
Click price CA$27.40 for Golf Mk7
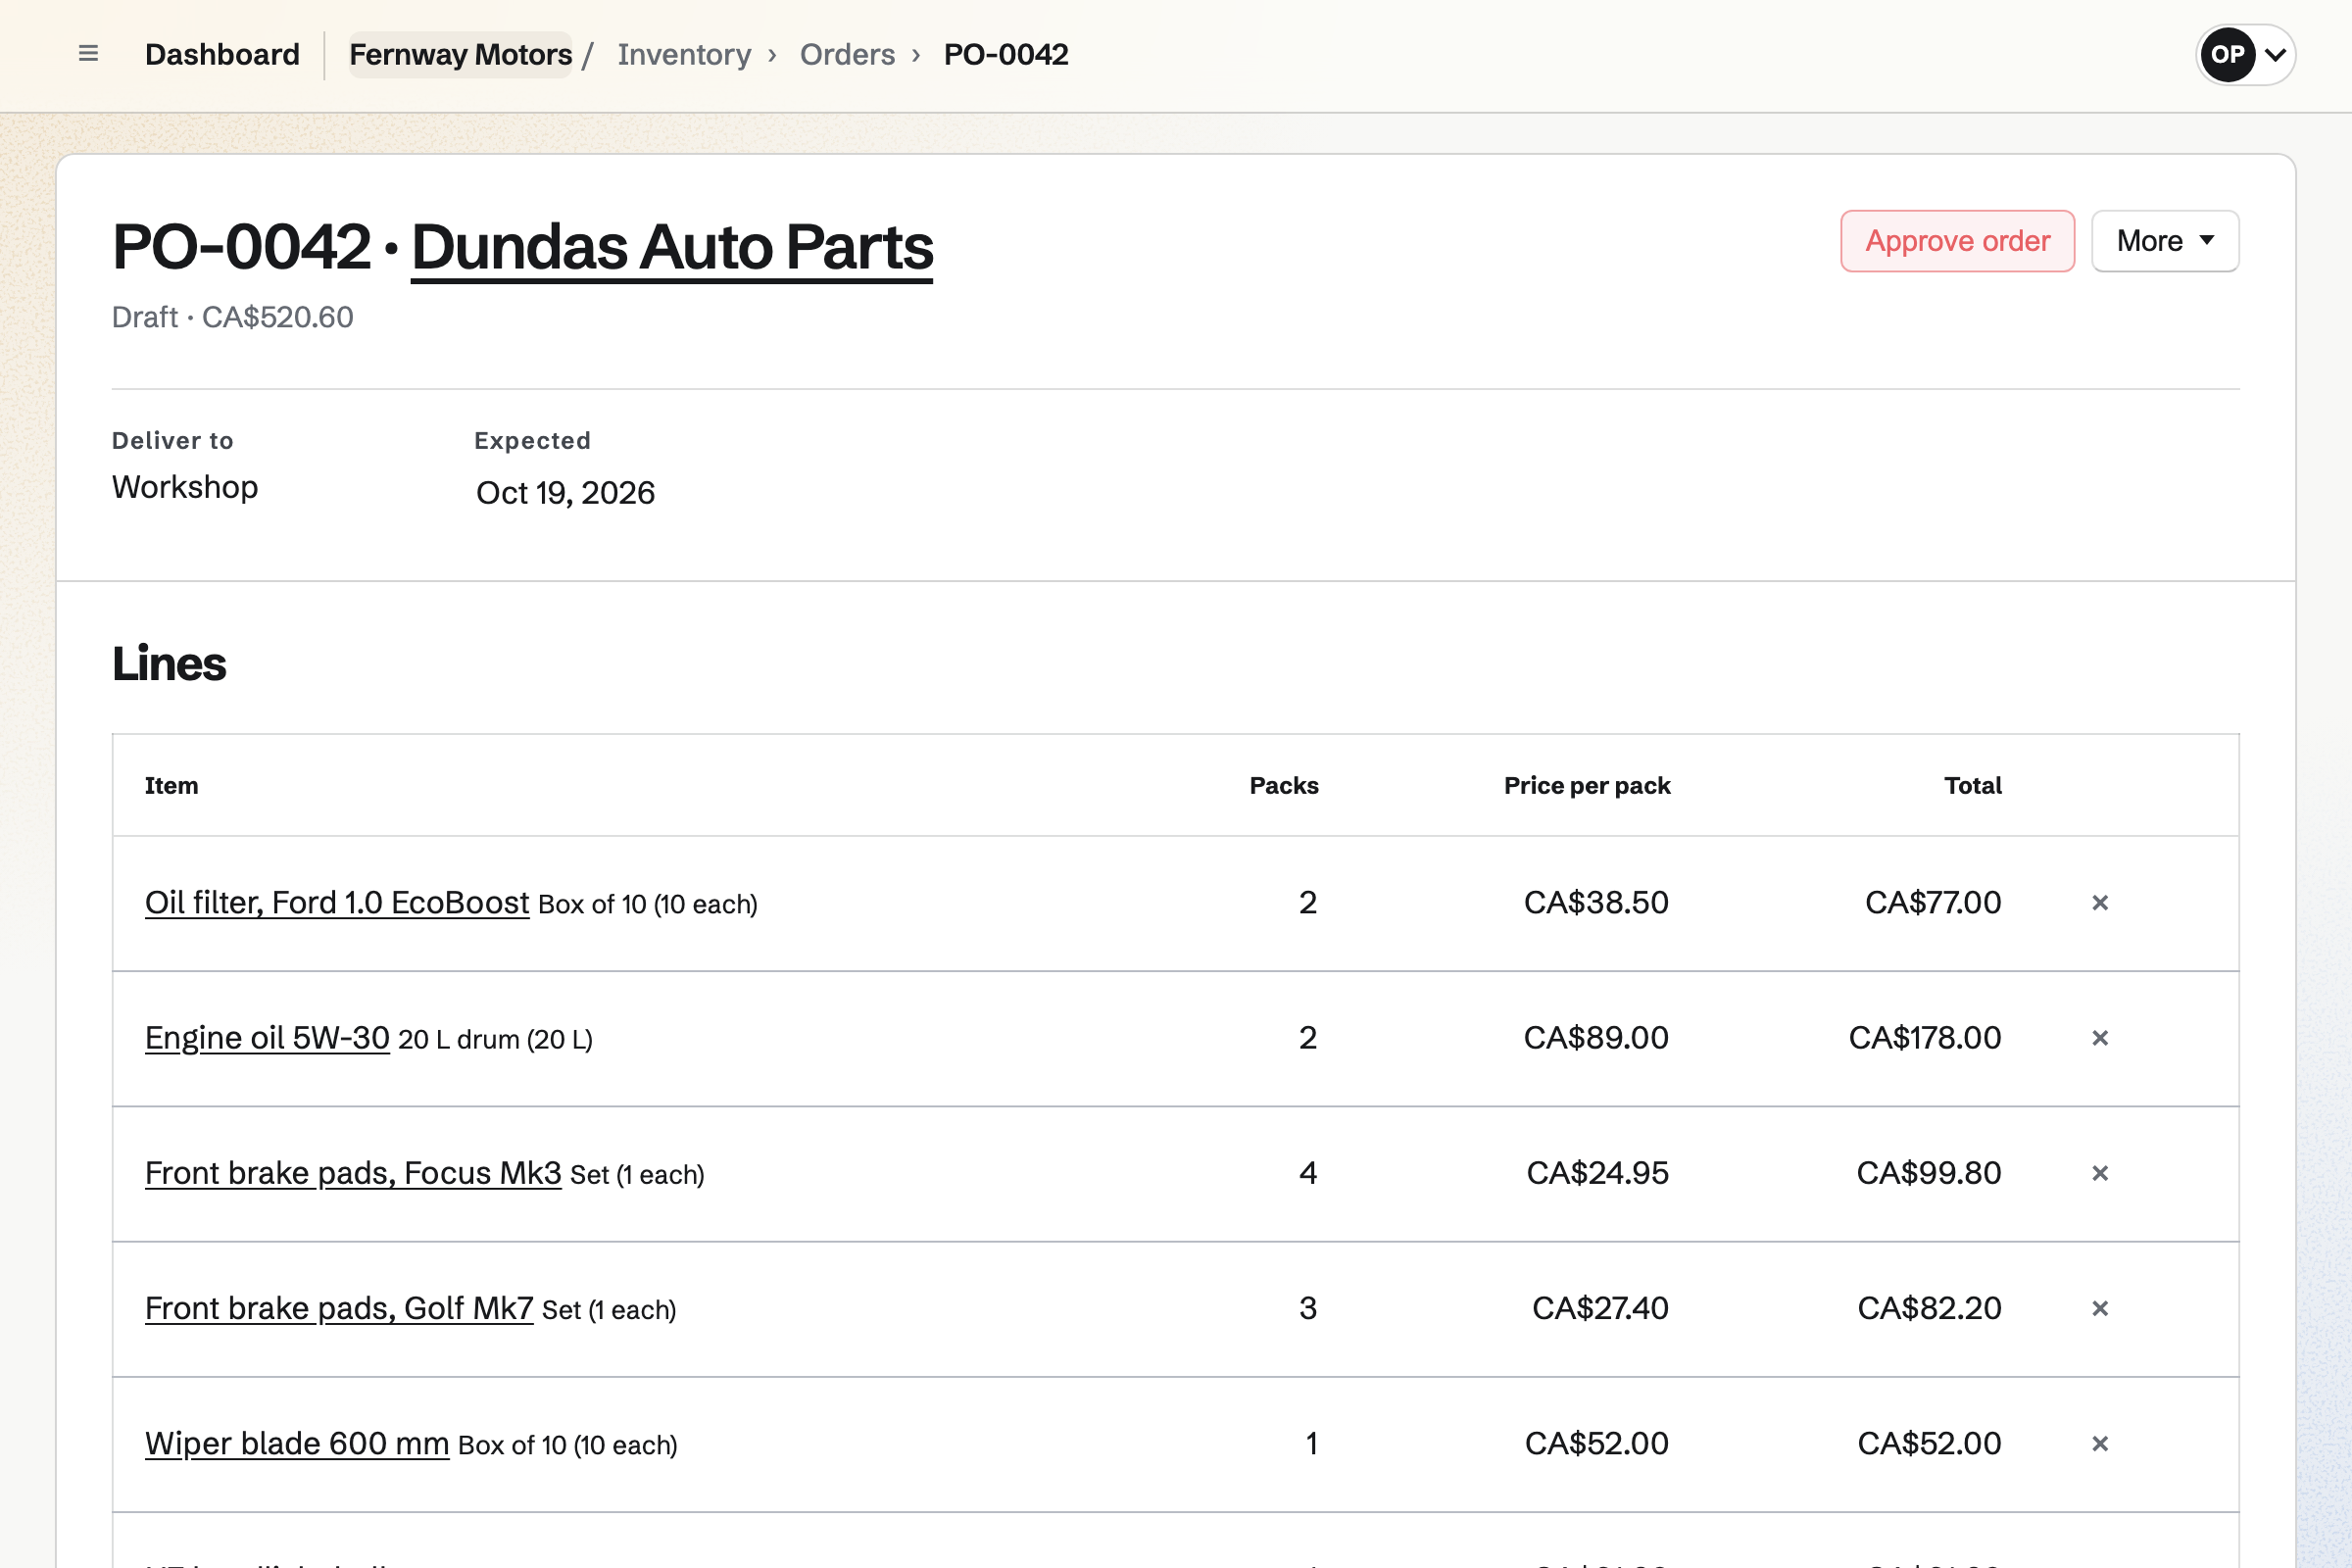1600,1307
